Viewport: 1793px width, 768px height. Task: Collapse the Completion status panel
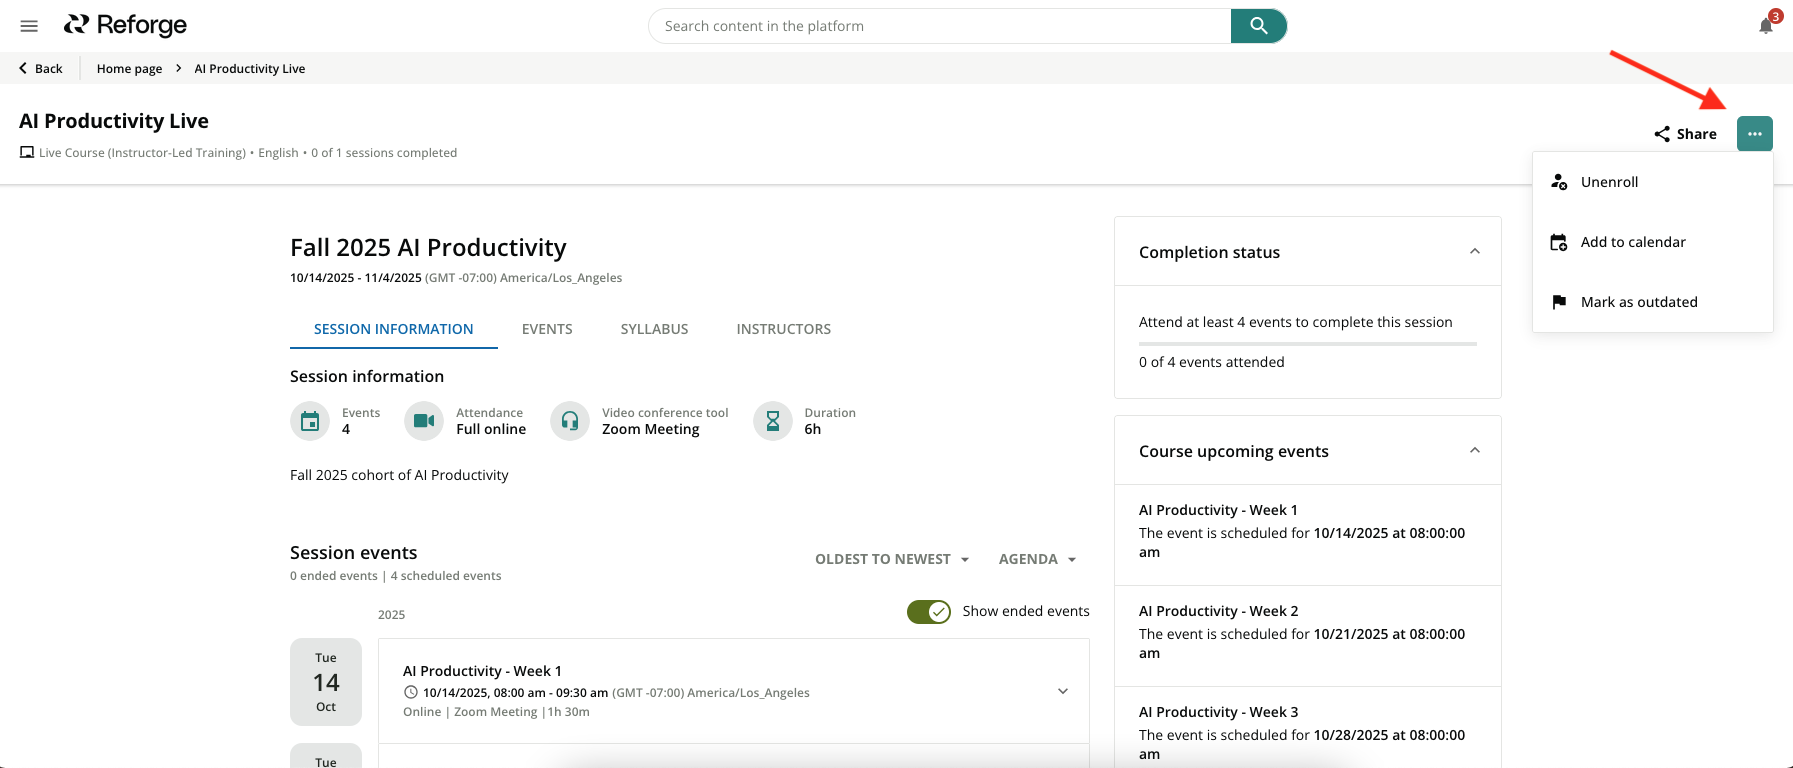pos(1474,251)
